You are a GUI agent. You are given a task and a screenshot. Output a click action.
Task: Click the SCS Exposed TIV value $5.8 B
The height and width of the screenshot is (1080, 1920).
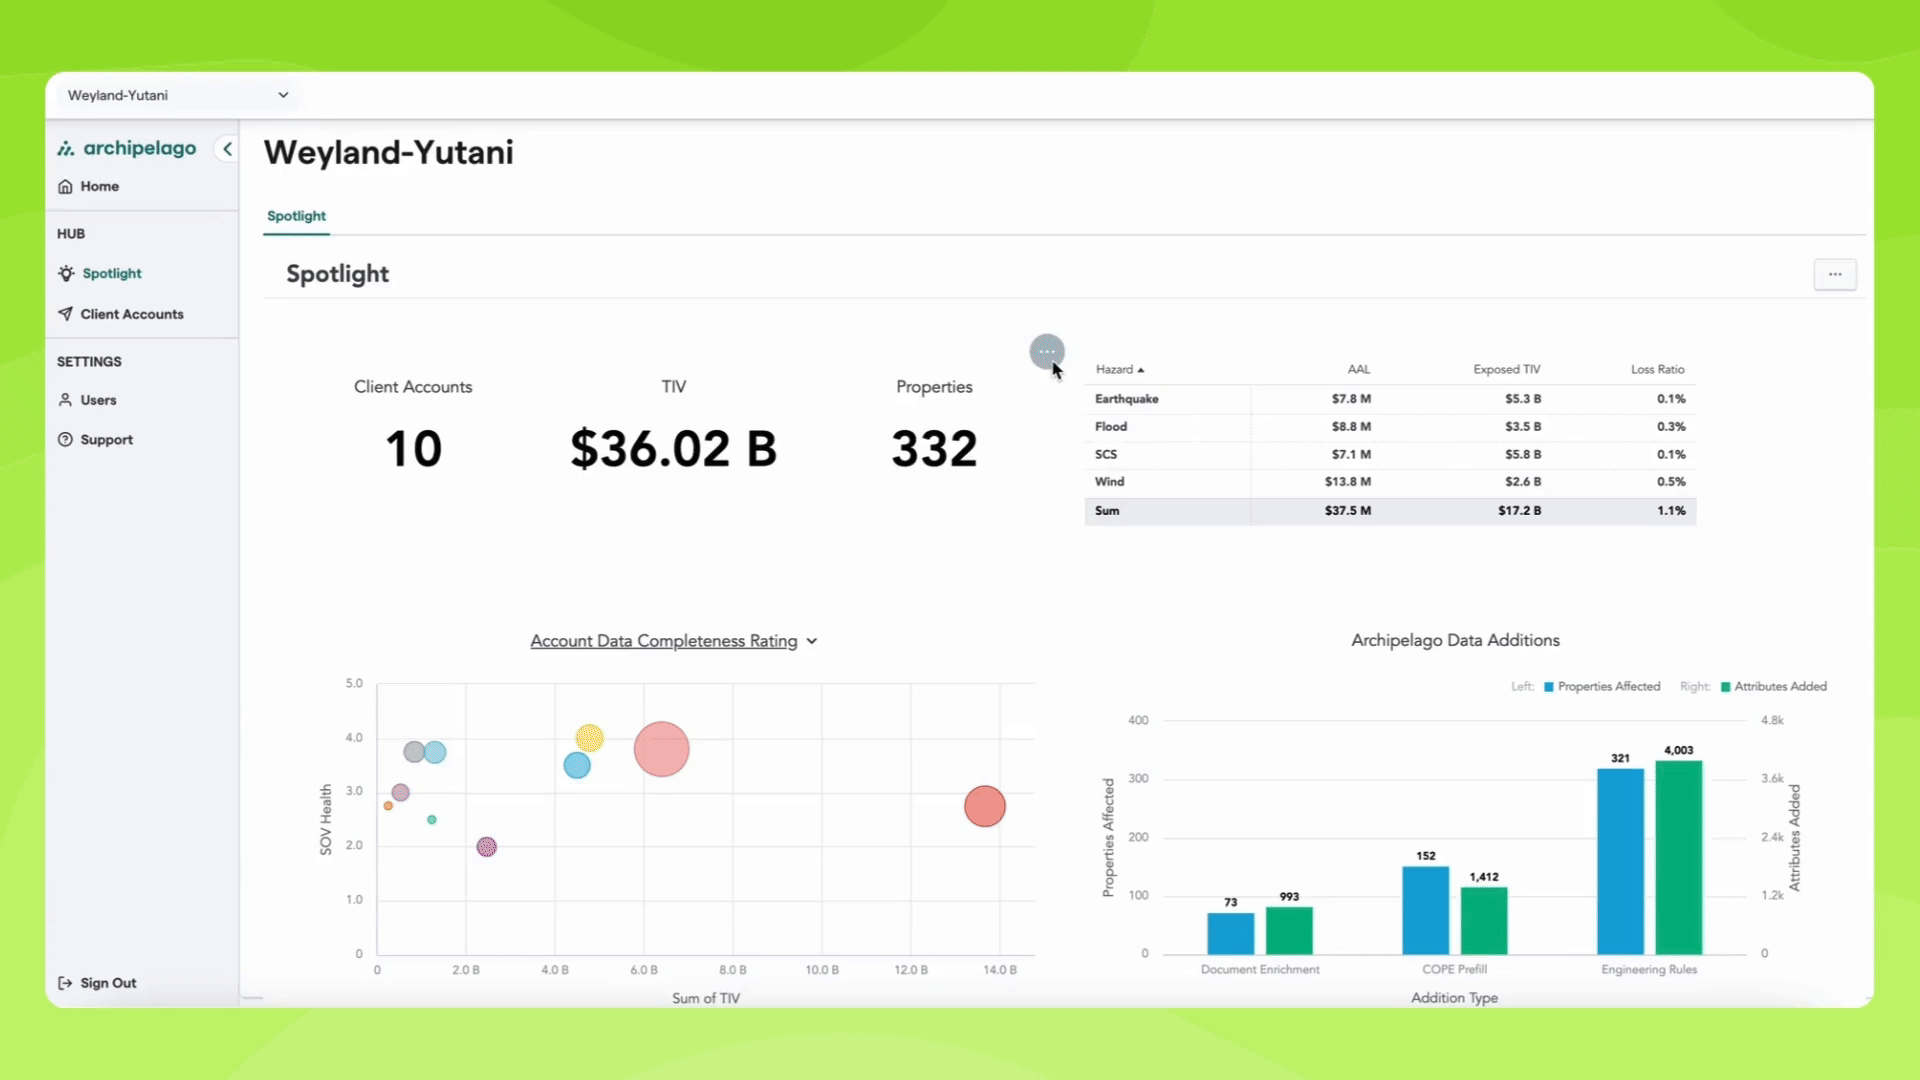[1523, 455]
